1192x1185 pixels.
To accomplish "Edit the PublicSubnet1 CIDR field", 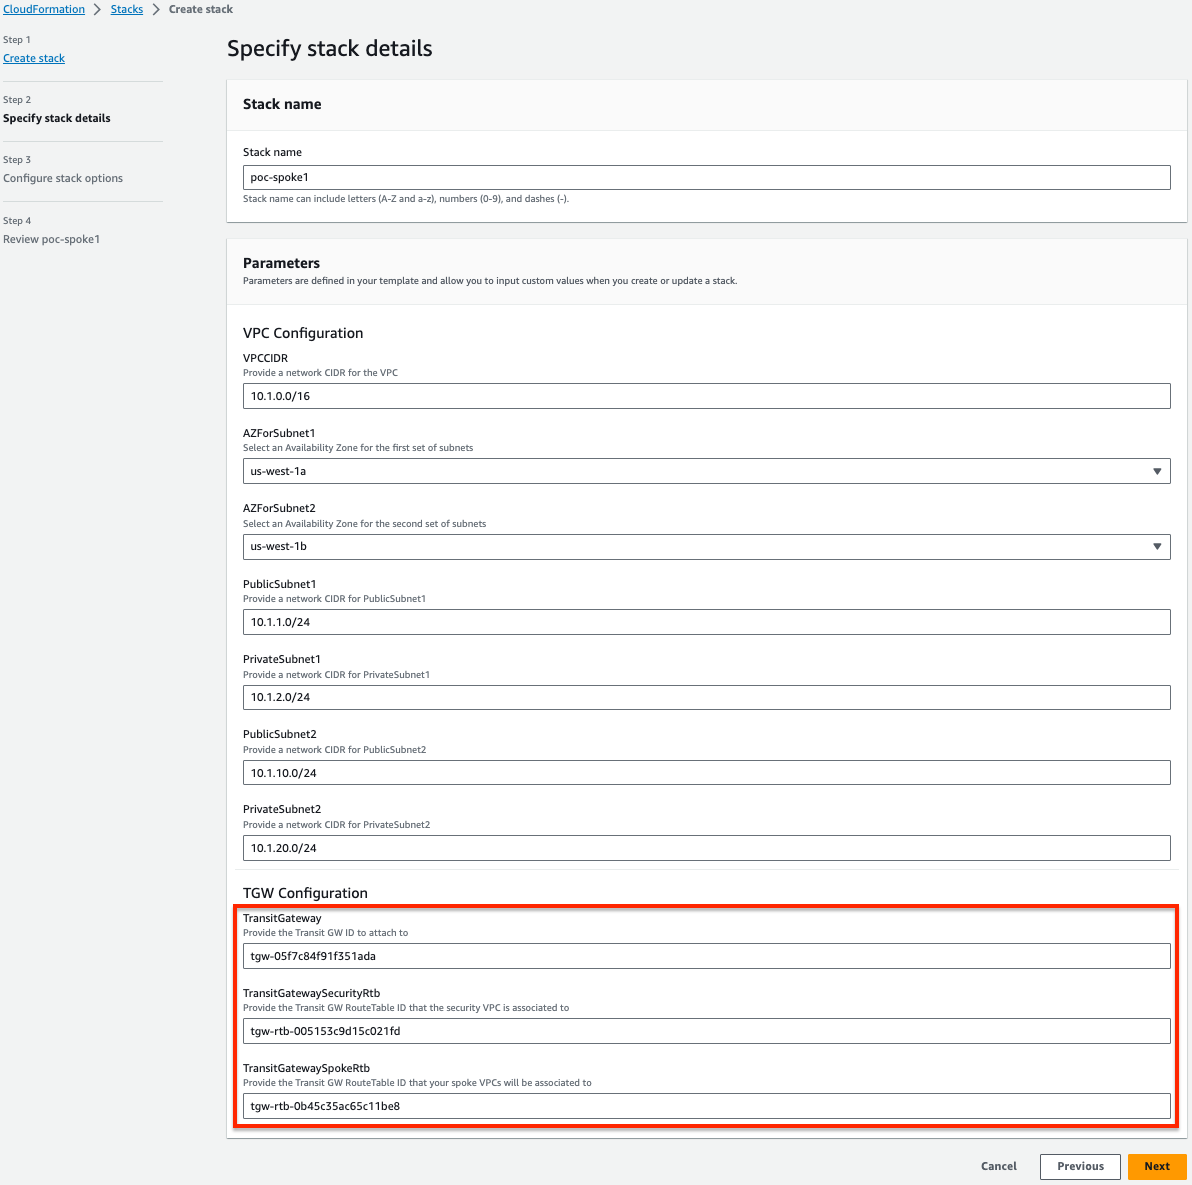I will (706, 622).
